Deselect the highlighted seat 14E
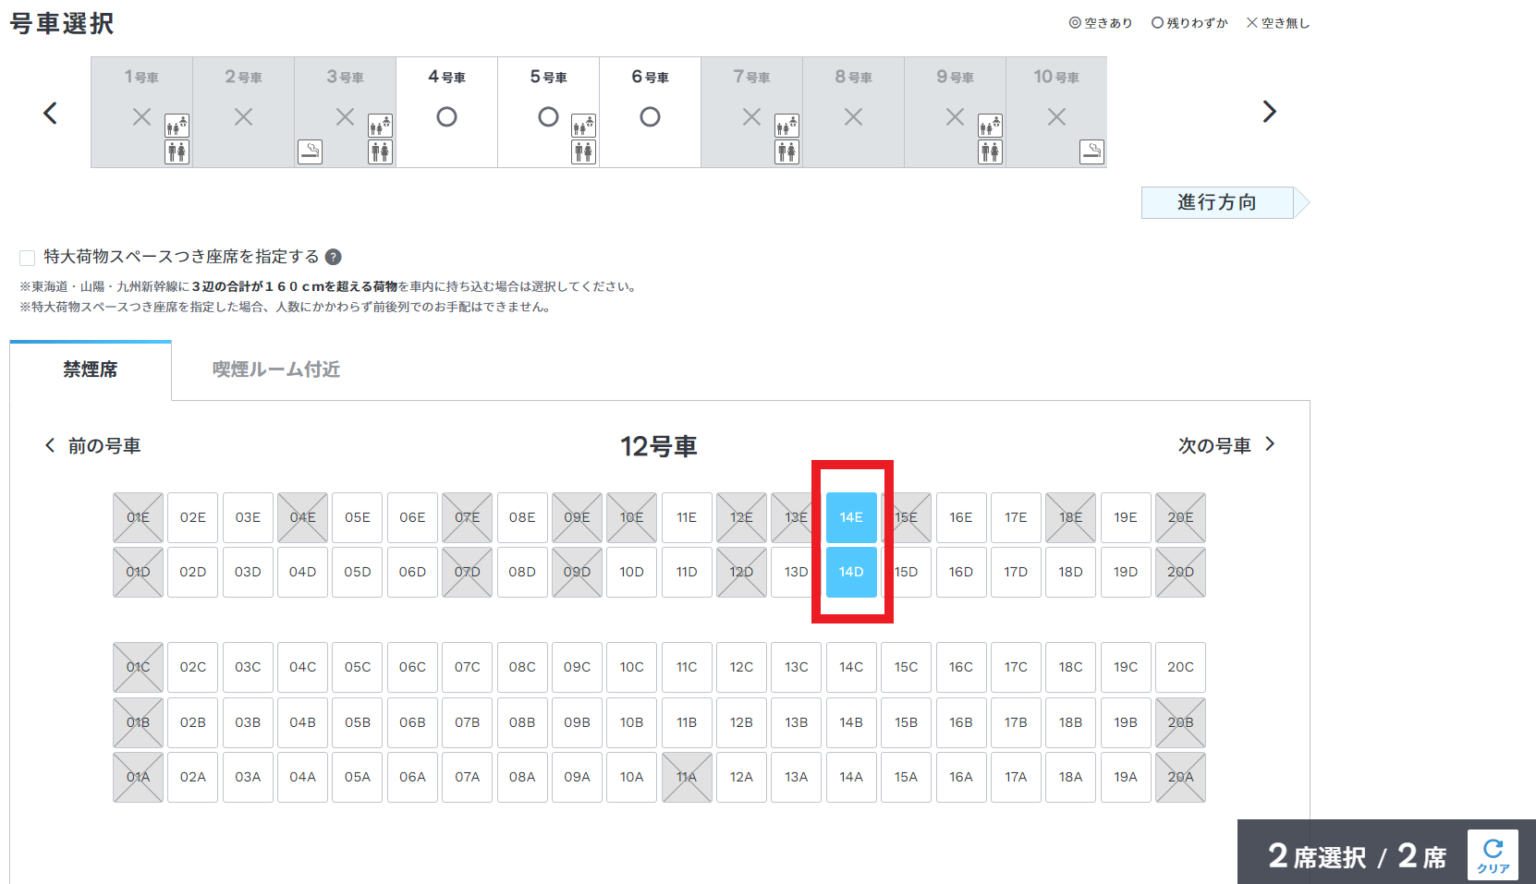Viewport: 1536px width, 884px height. coord(851,517)
